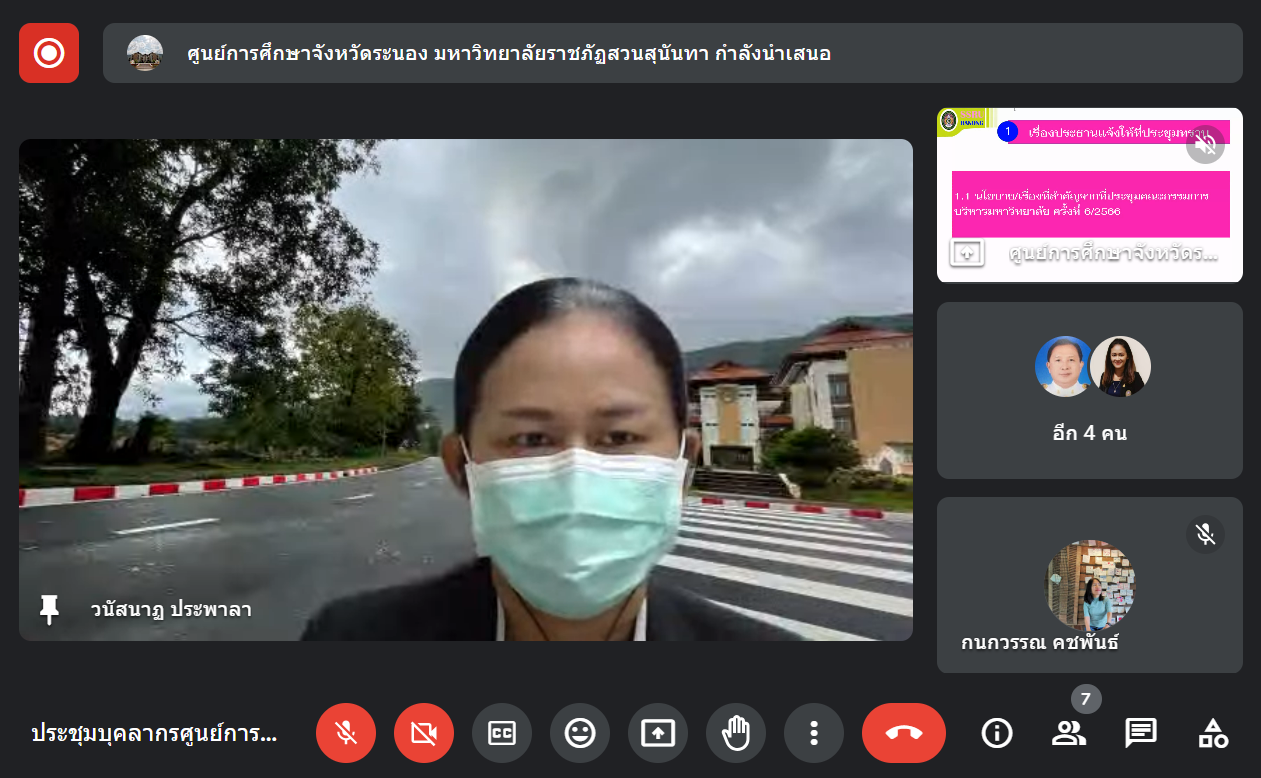The width and height of the screenshot is (1261, 778).
Task: Open meeting details info icon
Action: (x=997, y=734)
